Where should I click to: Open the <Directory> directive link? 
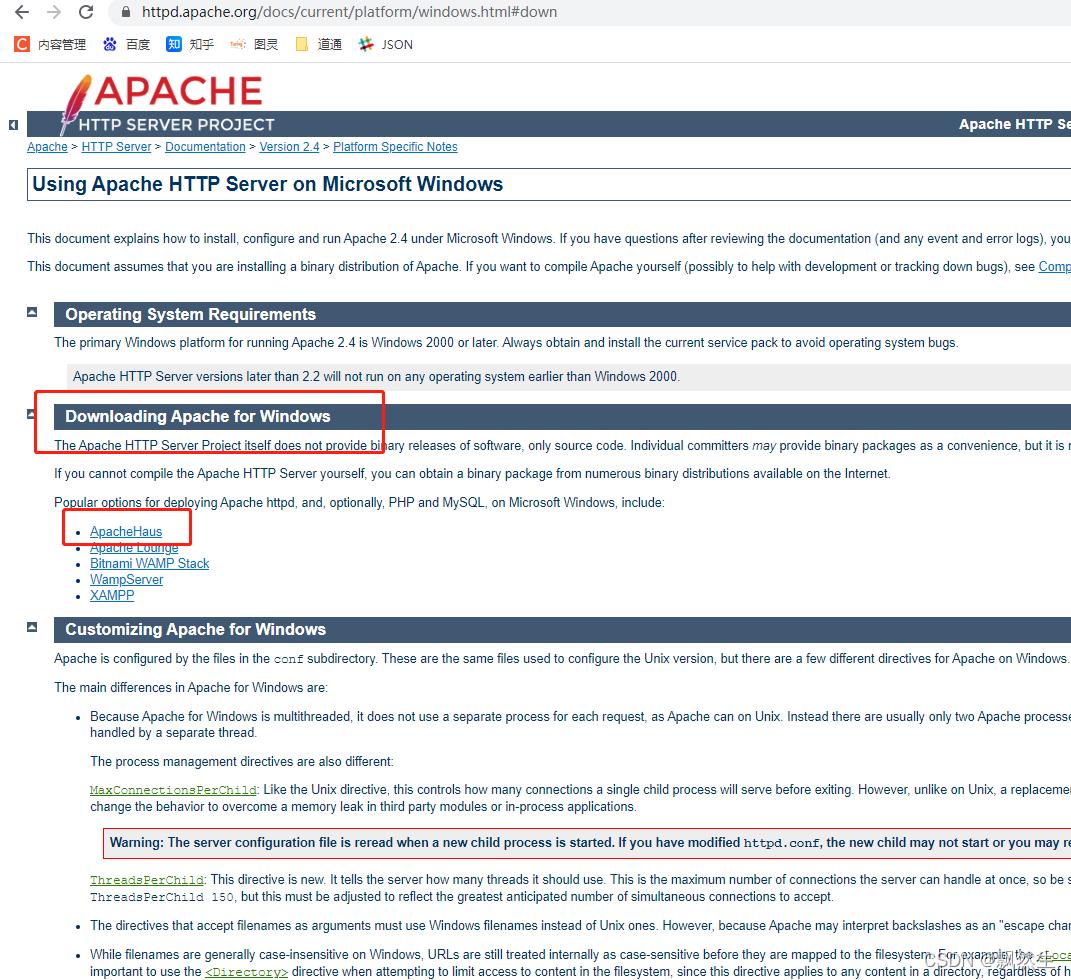246,972
